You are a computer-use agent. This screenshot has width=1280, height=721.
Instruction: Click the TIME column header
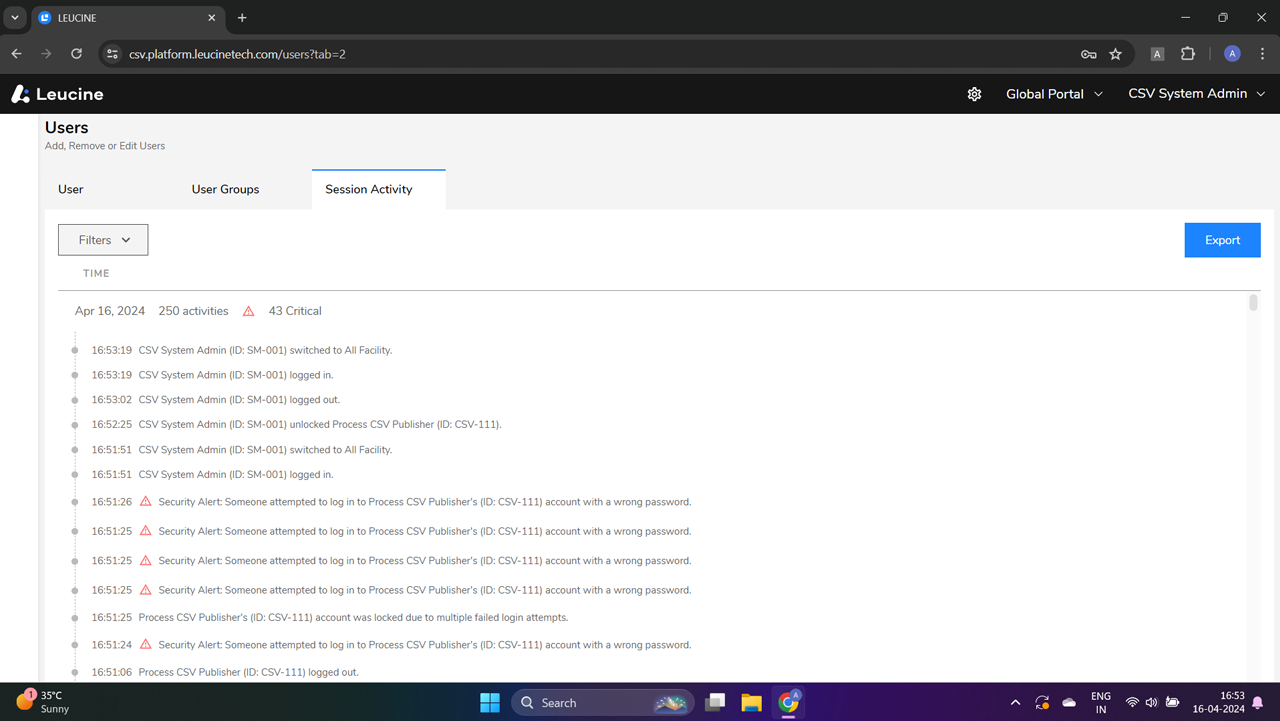point(96,273)
